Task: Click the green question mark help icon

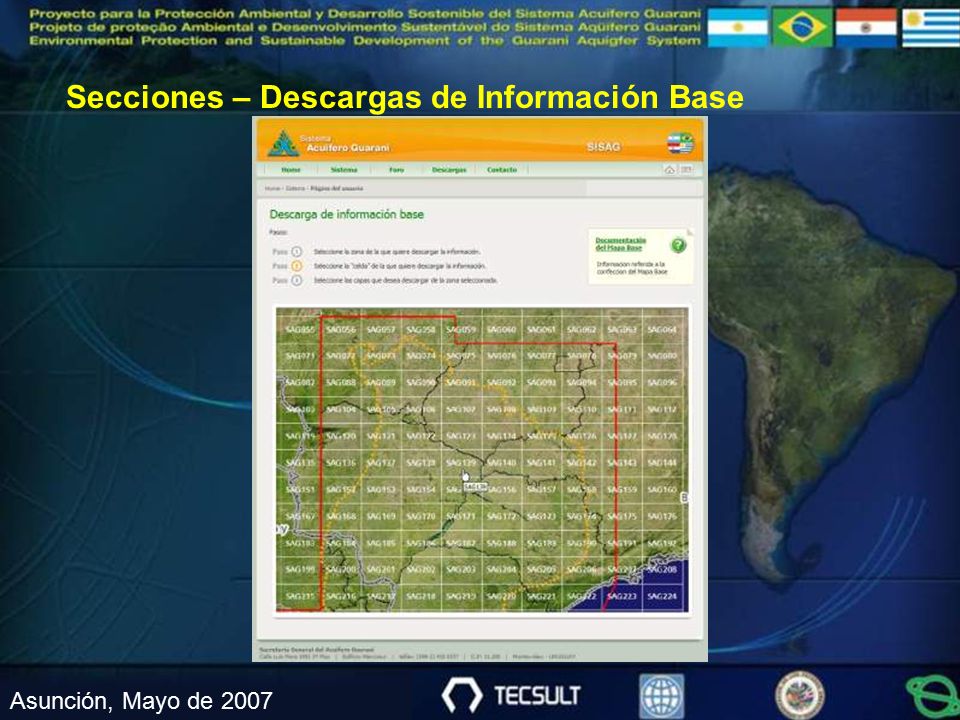Action: click(x=678, y=246)
